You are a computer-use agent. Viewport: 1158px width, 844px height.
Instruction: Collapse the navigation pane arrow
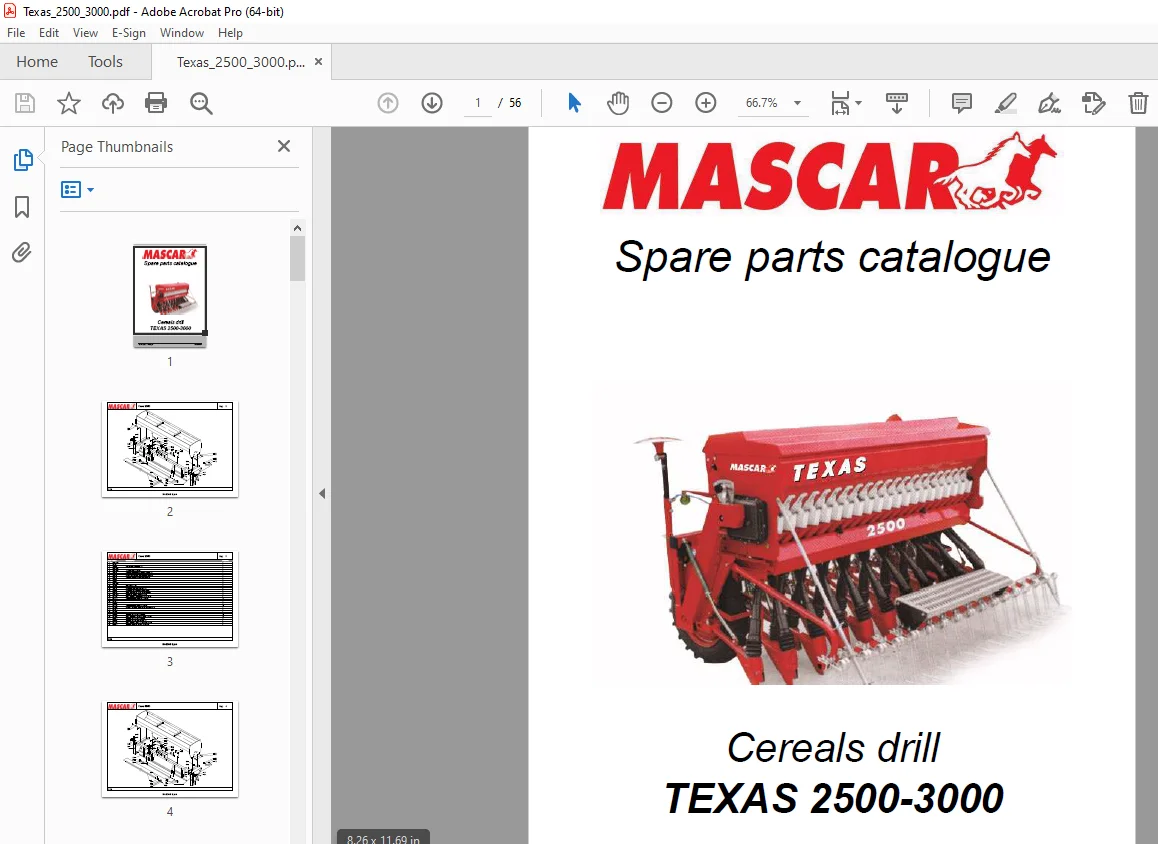coord(322,493)
